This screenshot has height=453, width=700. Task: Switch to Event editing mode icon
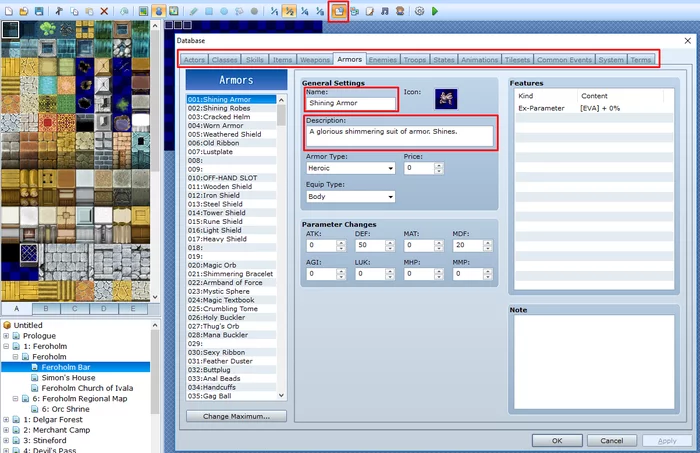coord(158,11)
